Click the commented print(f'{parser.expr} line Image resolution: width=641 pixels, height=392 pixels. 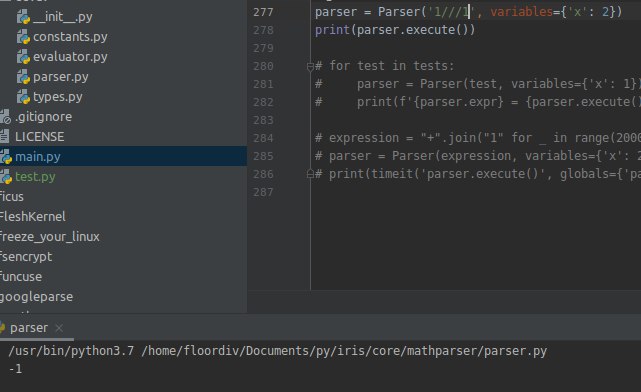478,102
